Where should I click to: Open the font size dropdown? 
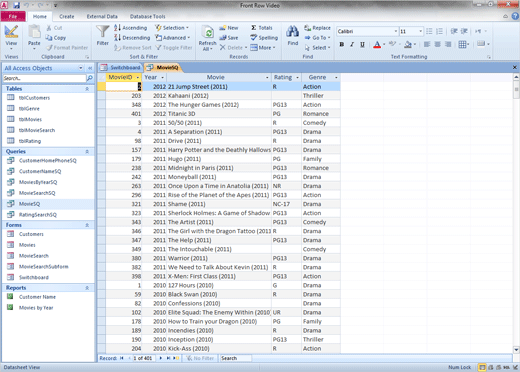point(420,31)
